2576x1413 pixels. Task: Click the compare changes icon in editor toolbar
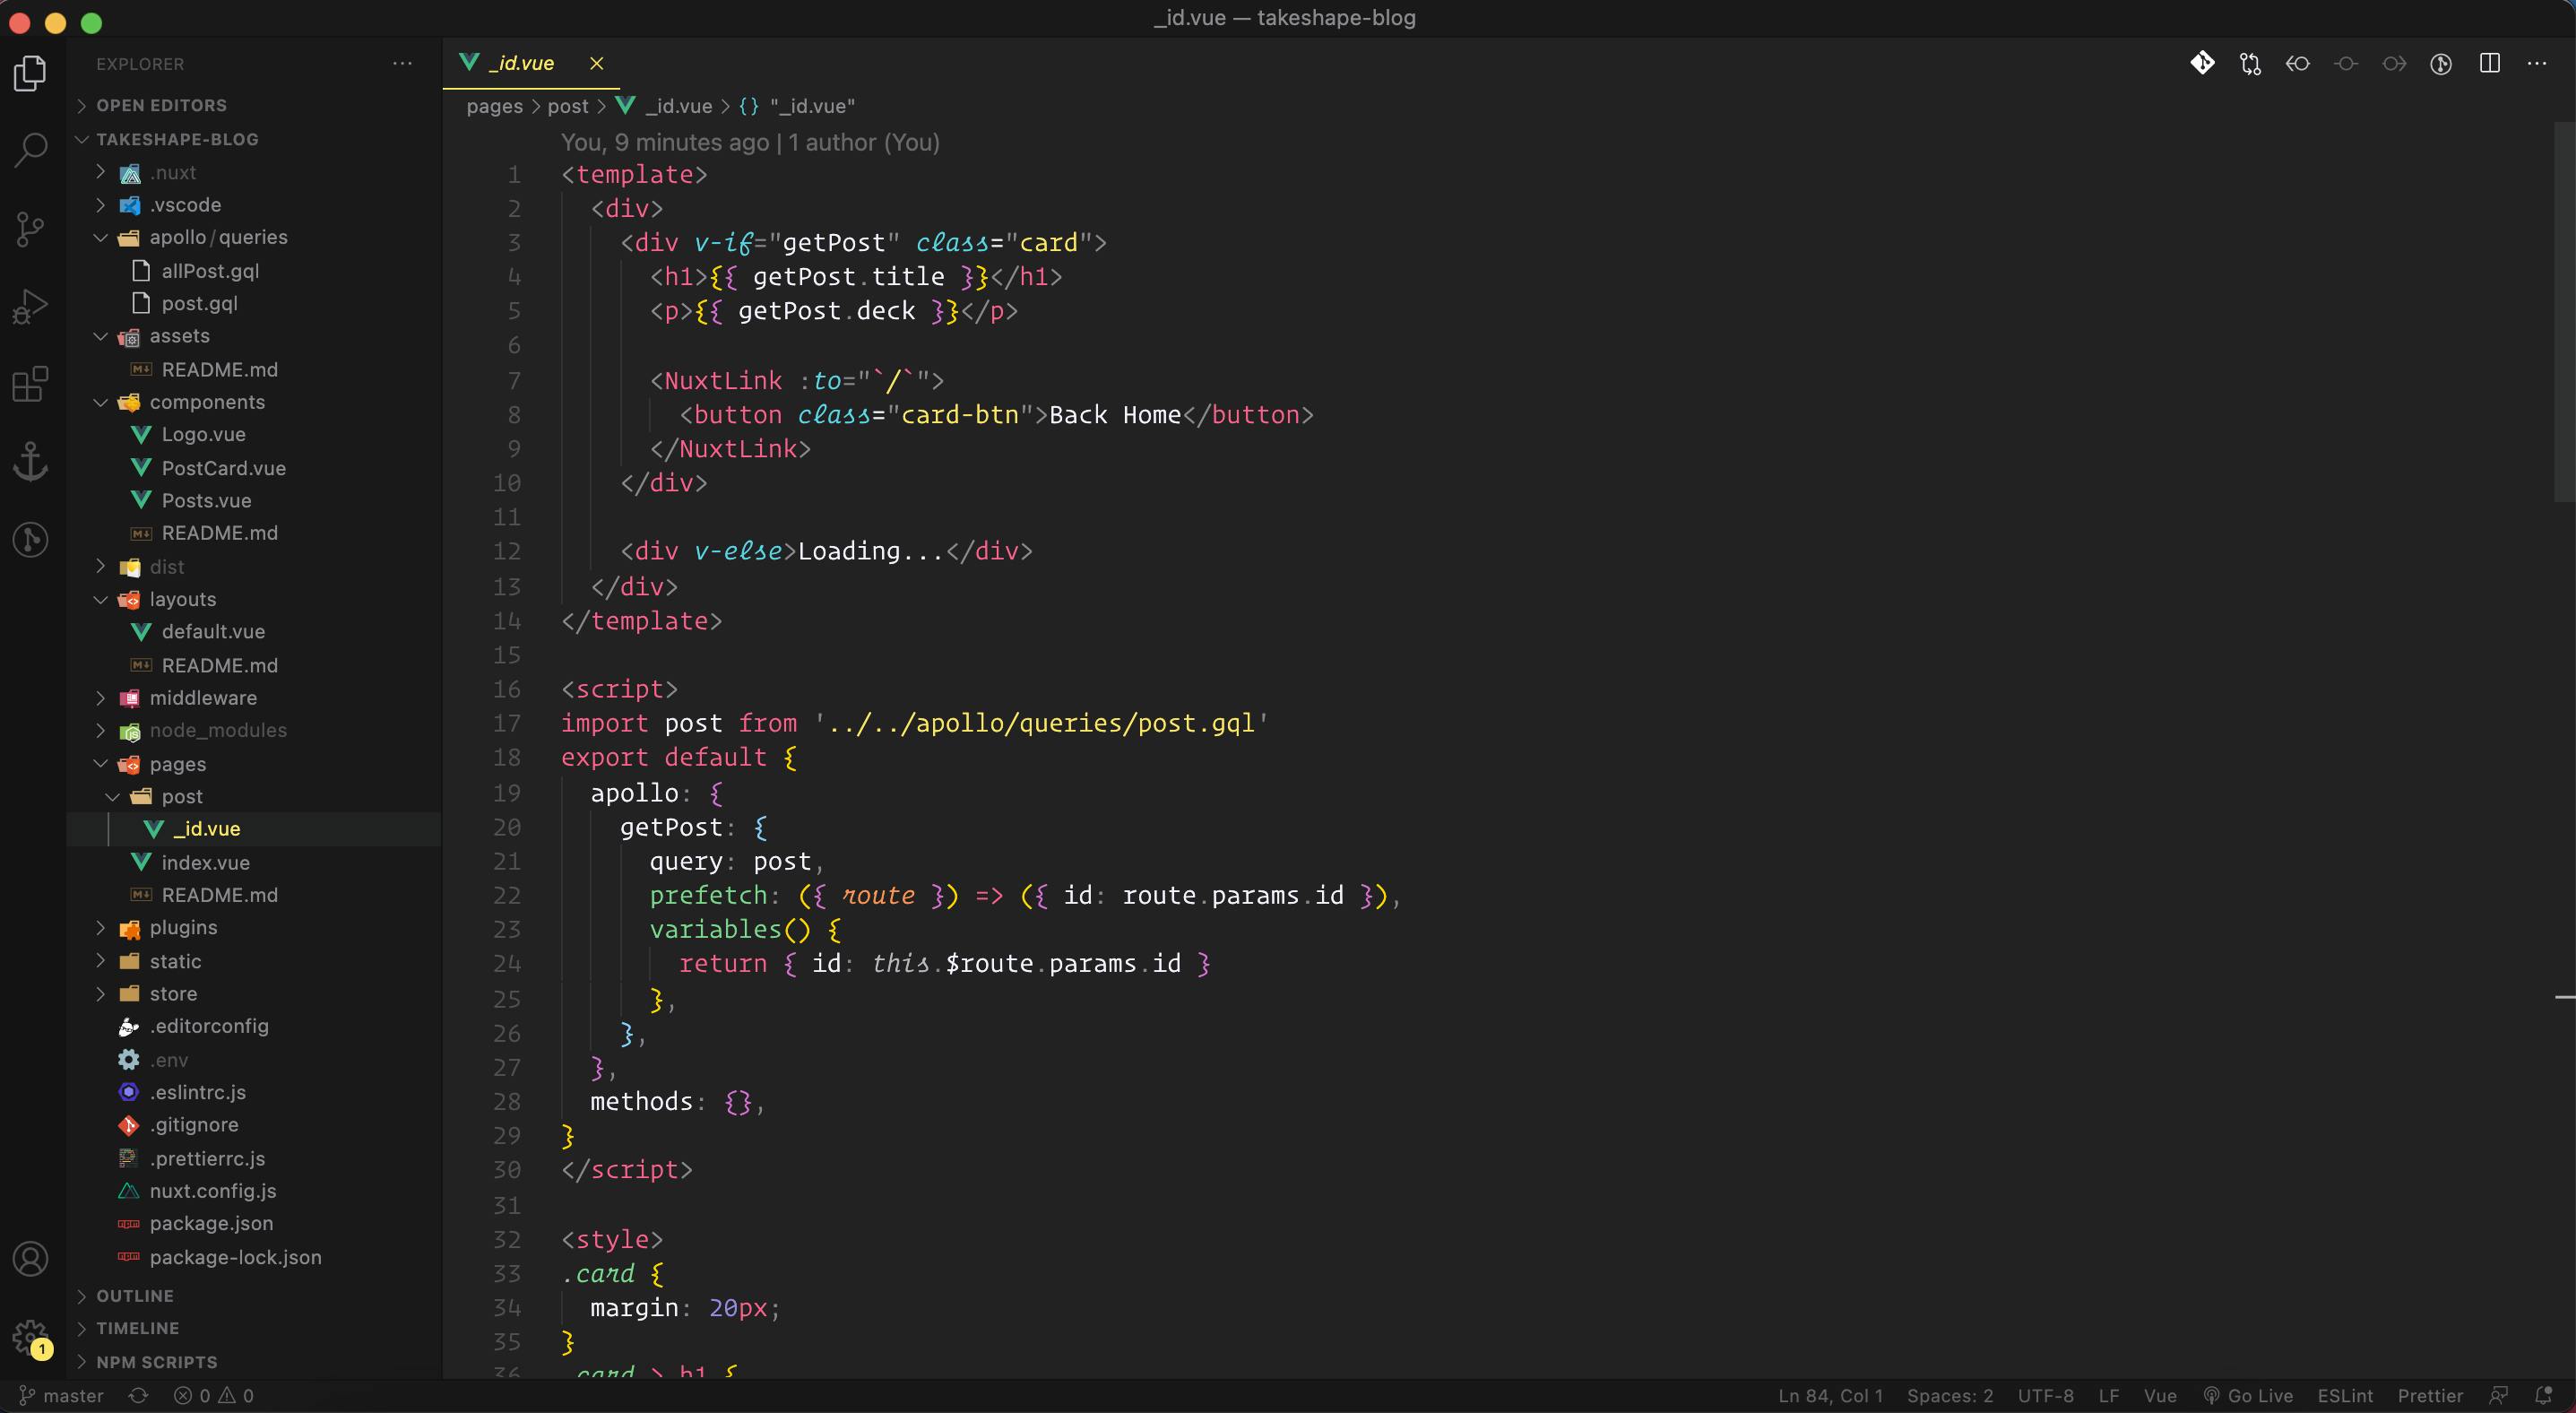tap(2250, 64)
